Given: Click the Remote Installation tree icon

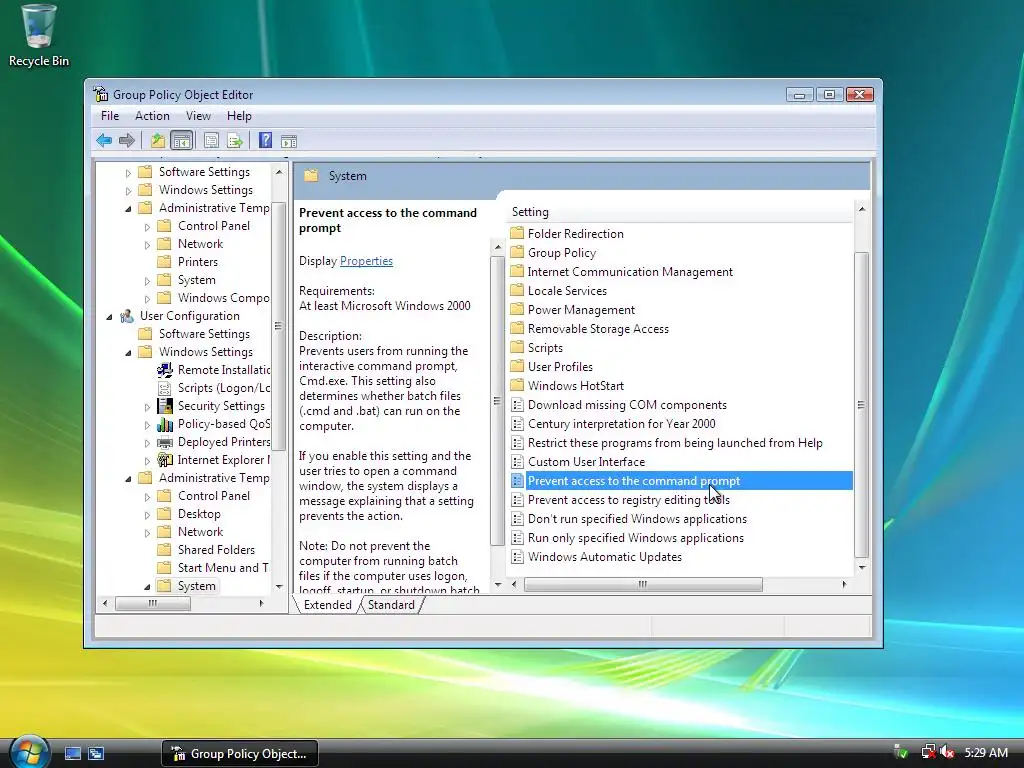Looking at the screenshot, I should point(165,370).
